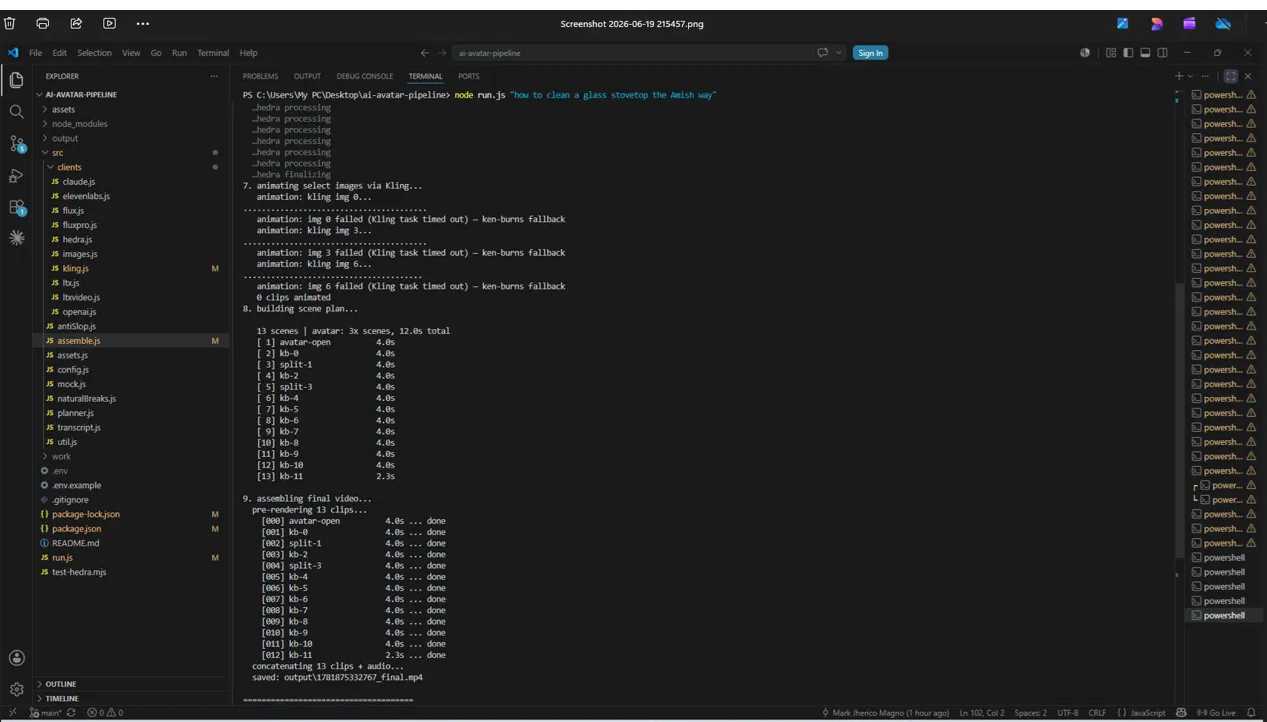Open the Selection menu
Screen dimensions: 1267x722
(94, 53)
